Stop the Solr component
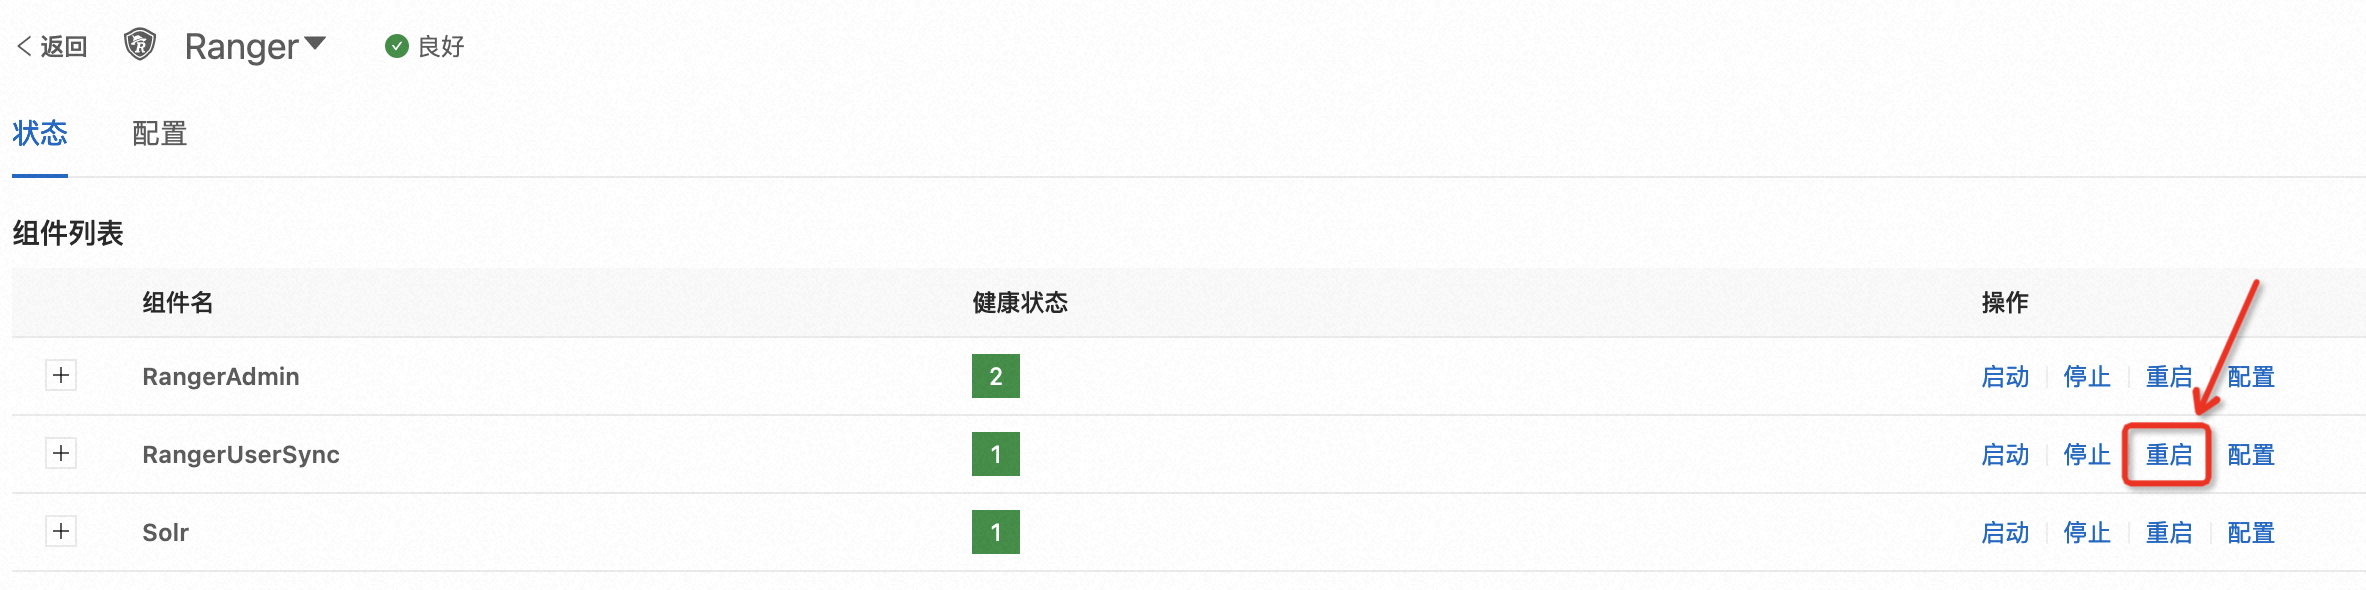The width and height of the screenshot is (2366, 590). point(2087,533)
